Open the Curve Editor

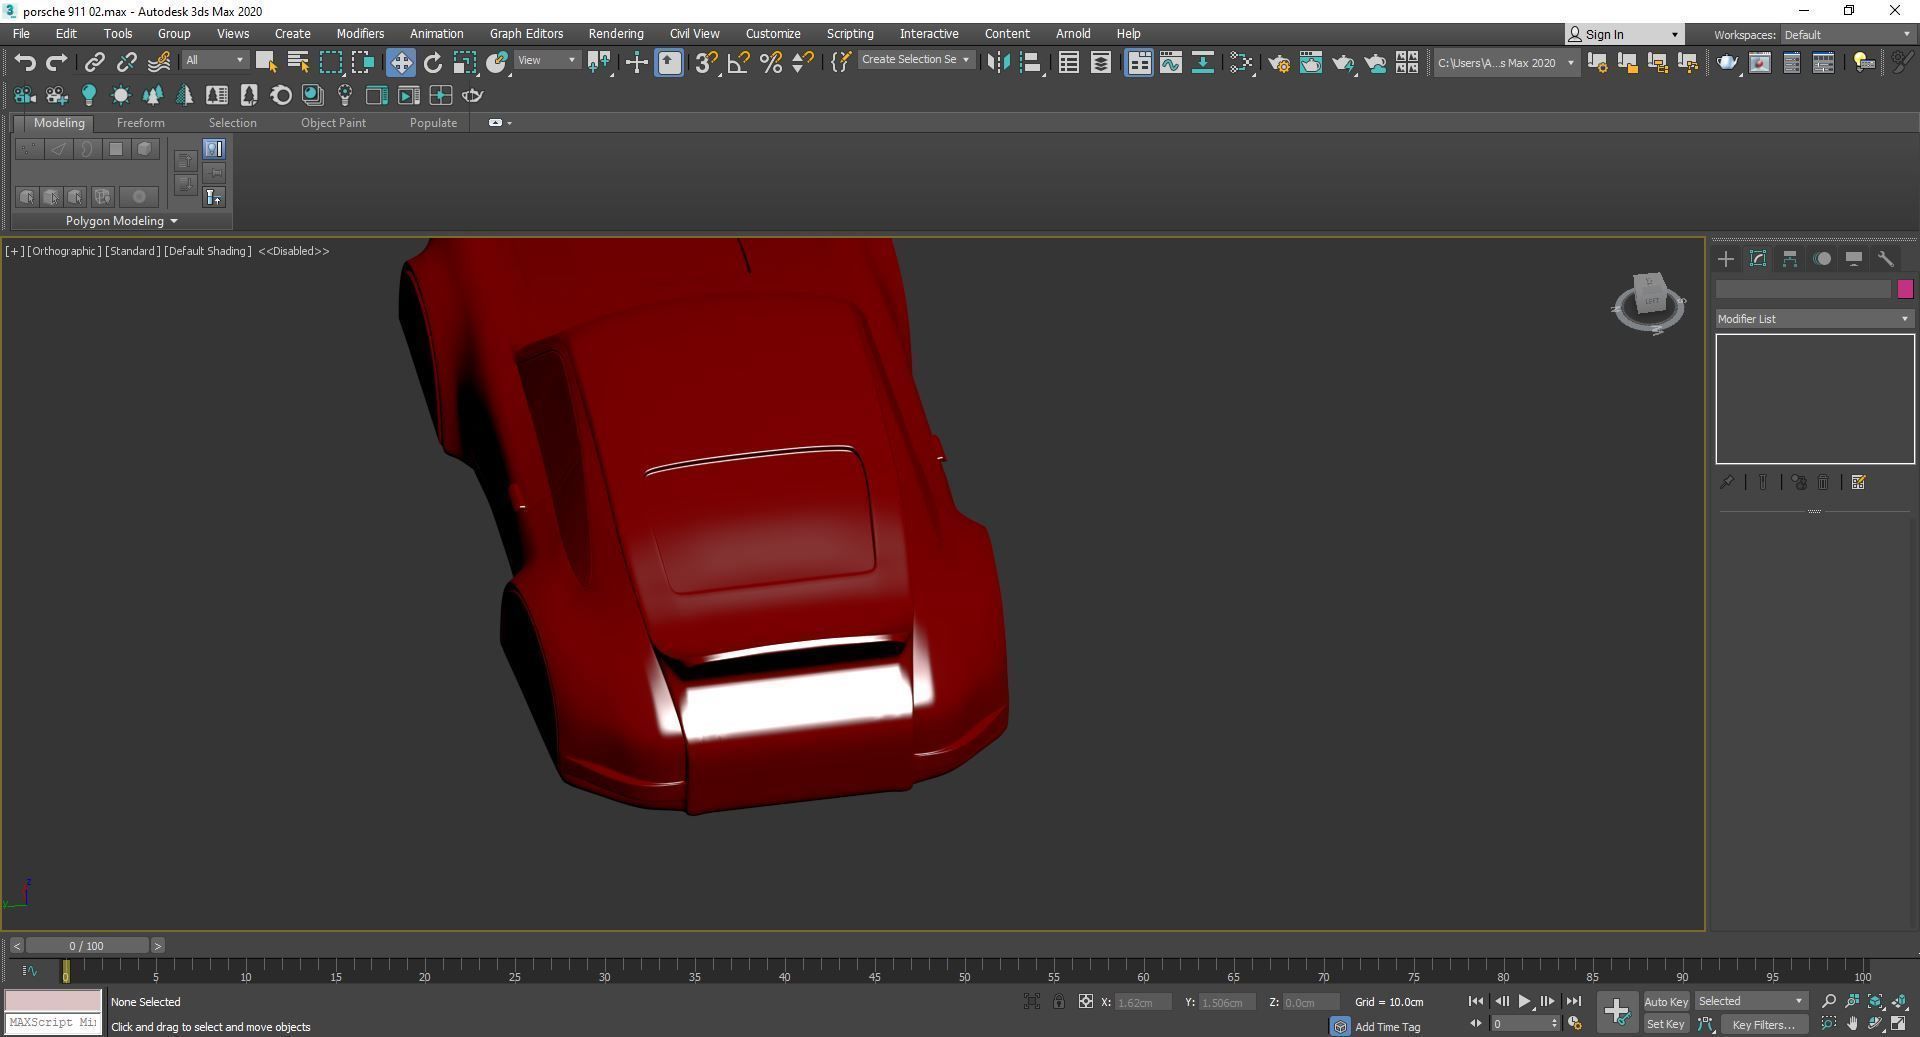point(1170,62)
